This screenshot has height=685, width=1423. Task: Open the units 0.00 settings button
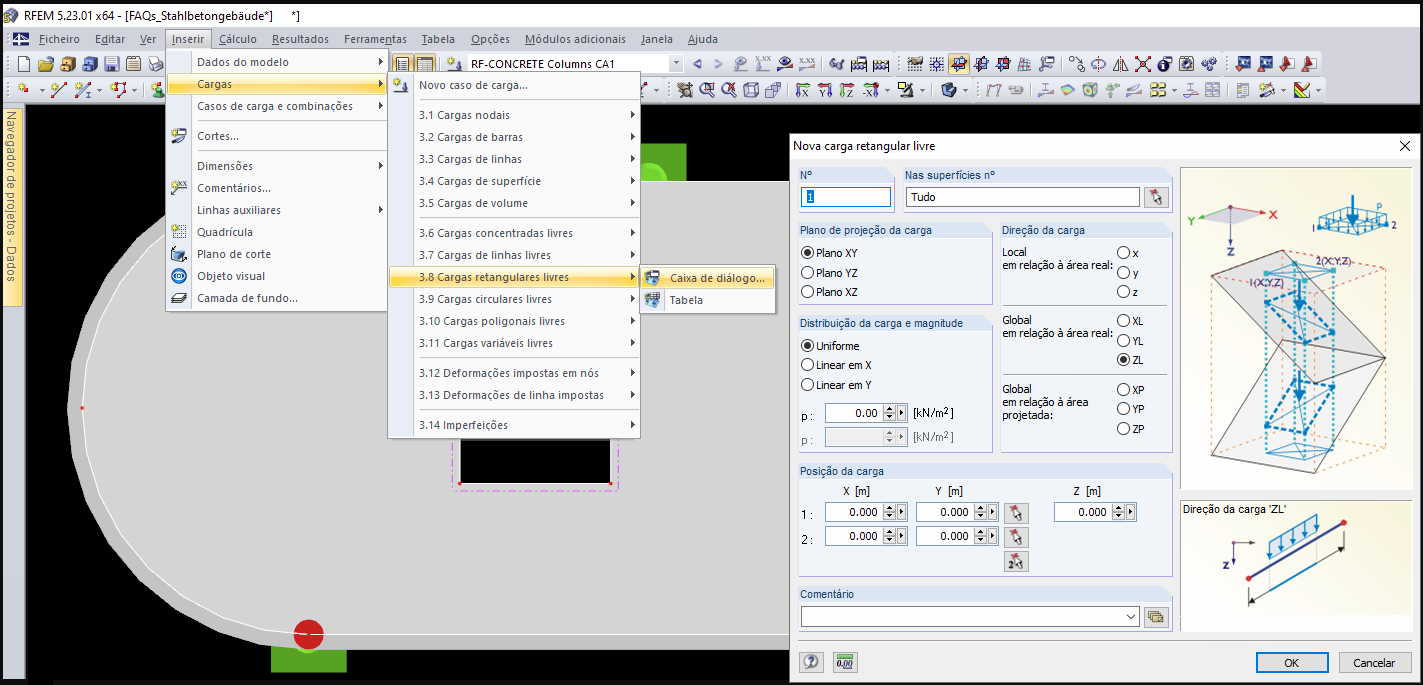pyautogui.click(x=845, y=662)
